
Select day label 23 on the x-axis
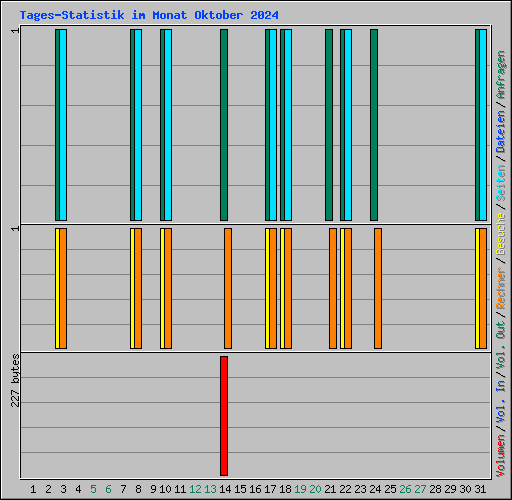pyautogui.click(x=360, y=489)
